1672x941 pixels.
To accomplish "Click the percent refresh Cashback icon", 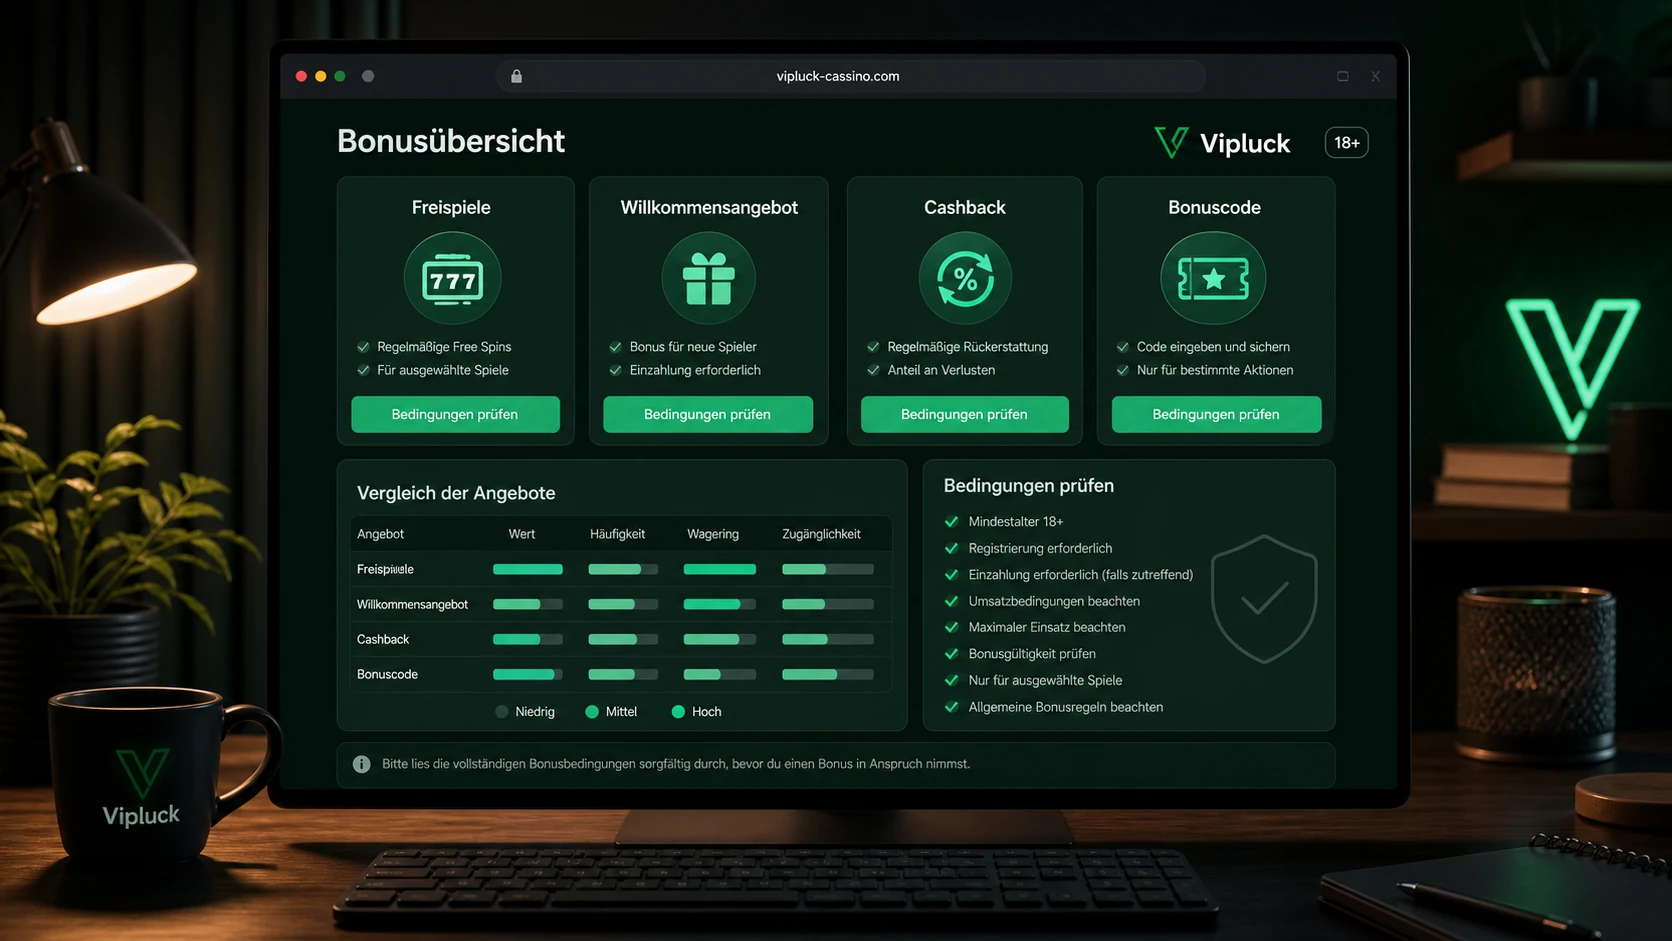I will pyautogui.click(x=965, y=278).
